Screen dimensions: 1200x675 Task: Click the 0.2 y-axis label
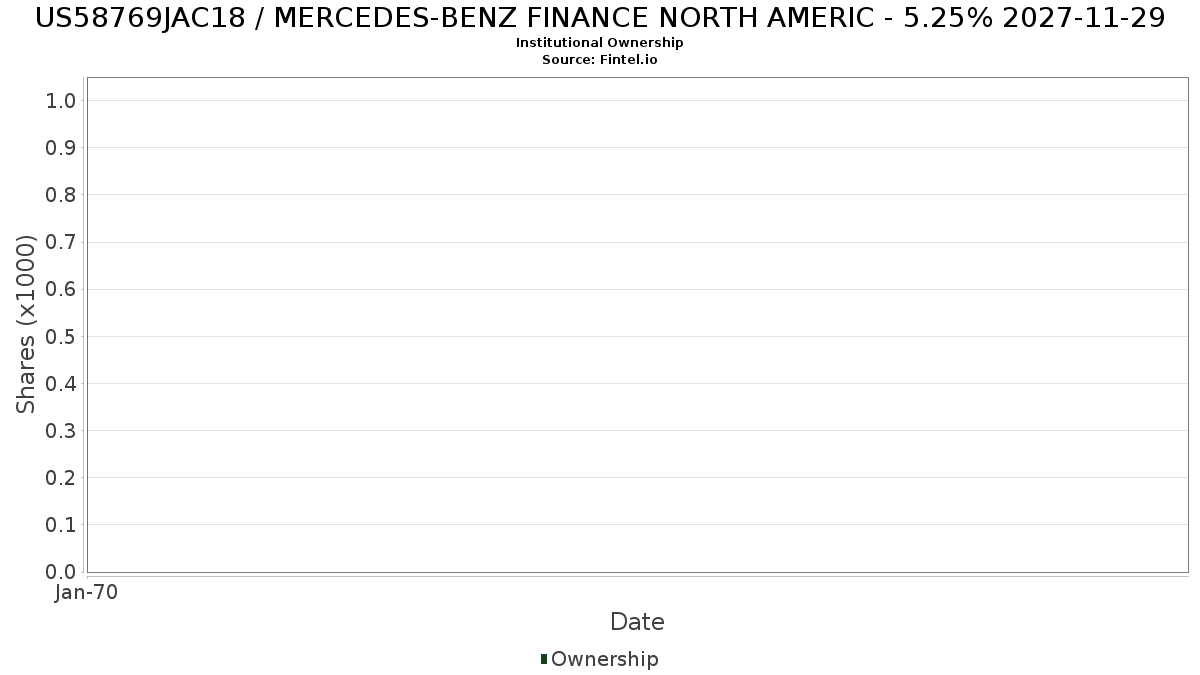coord(61,478)
